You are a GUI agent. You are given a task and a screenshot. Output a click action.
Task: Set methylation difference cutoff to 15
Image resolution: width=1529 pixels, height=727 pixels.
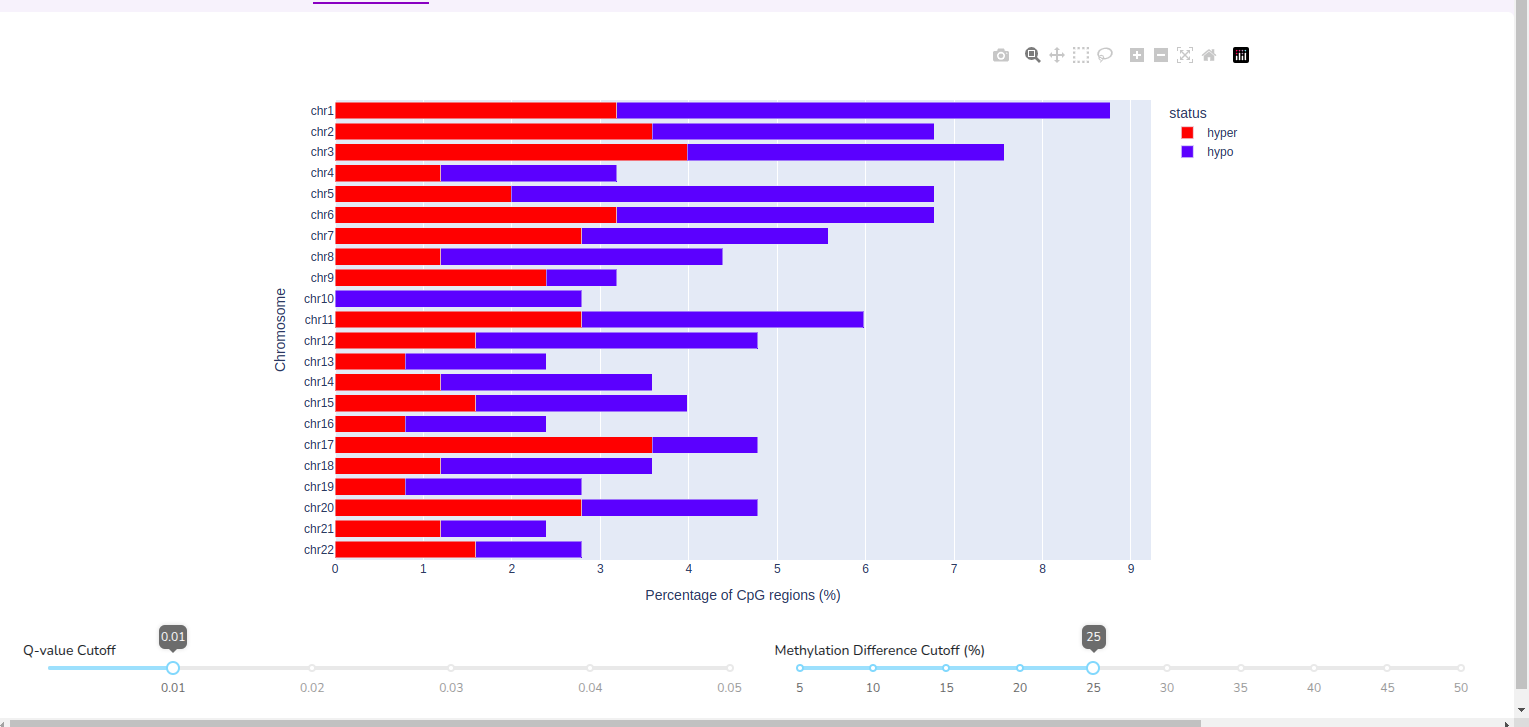[x=946, y=668]
